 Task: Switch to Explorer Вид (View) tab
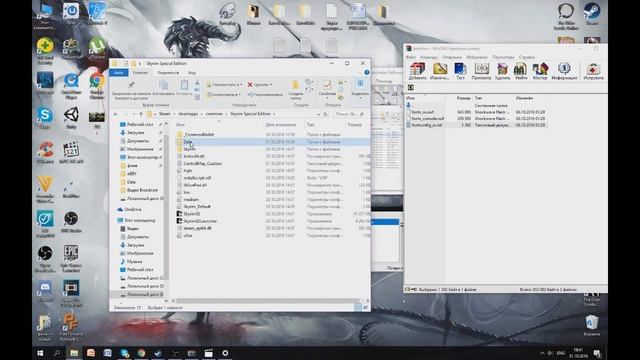click(x=192, y=73)
